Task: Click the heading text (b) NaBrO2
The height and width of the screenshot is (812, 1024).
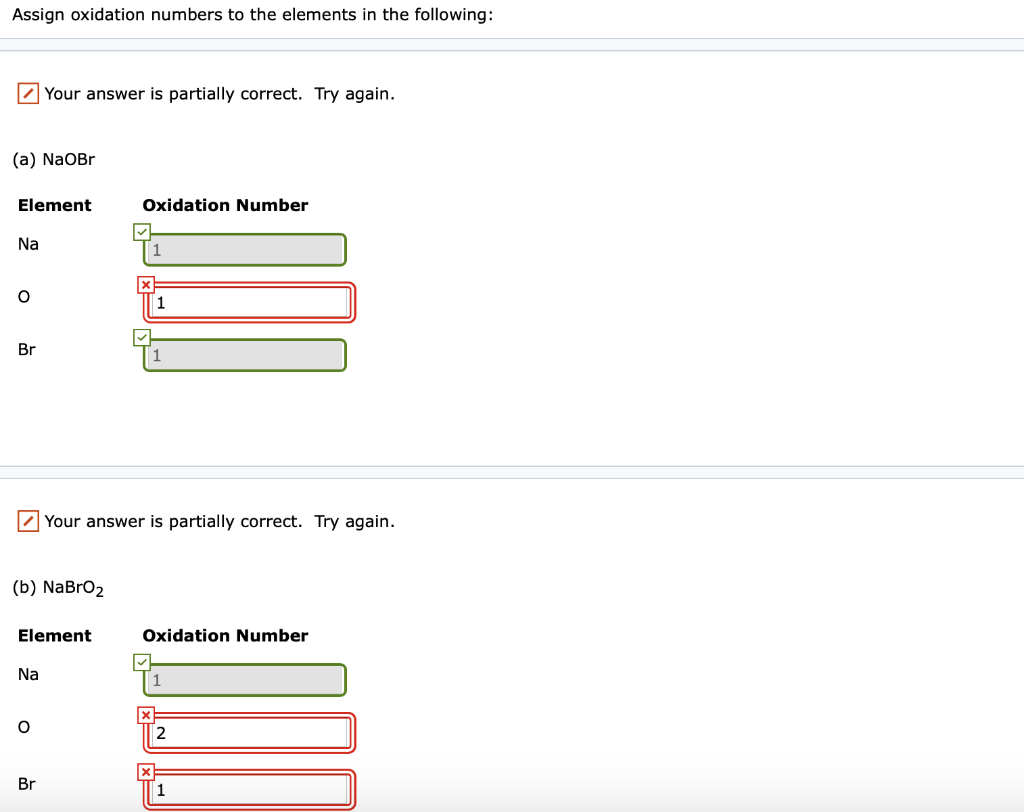Action: (58, 589)
